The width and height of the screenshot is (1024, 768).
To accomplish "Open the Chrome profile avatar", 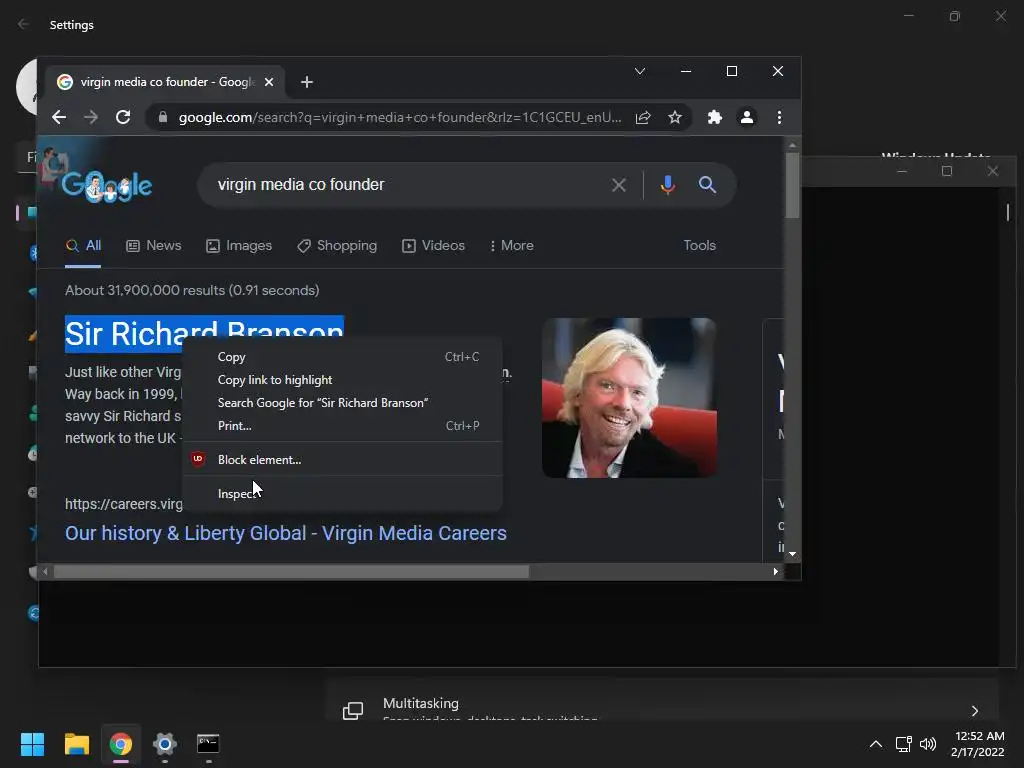I will point(746,118).
